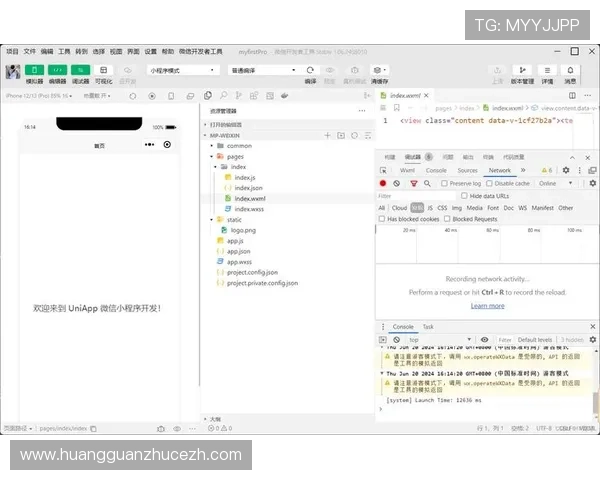Open the extensions icon in sidebar

[254, 96]
